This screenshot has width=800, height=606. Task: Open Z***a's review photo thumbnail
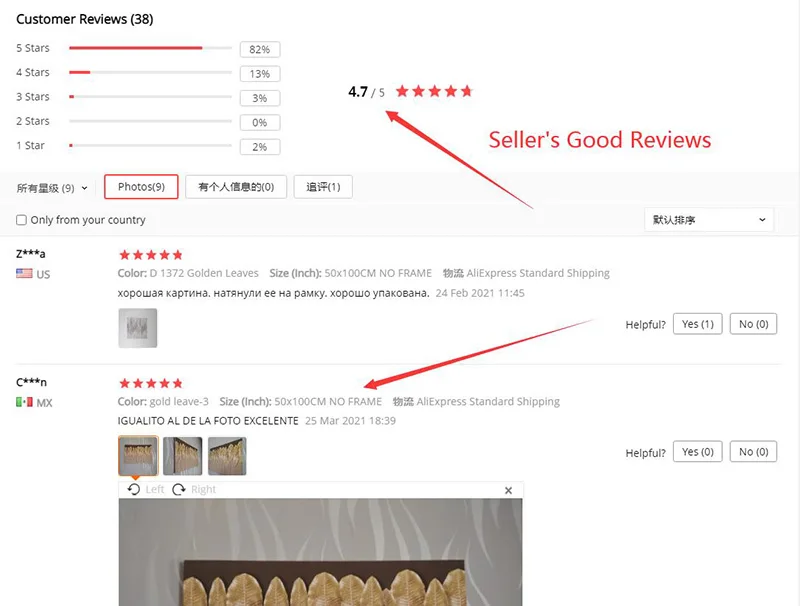coord(138,328)
